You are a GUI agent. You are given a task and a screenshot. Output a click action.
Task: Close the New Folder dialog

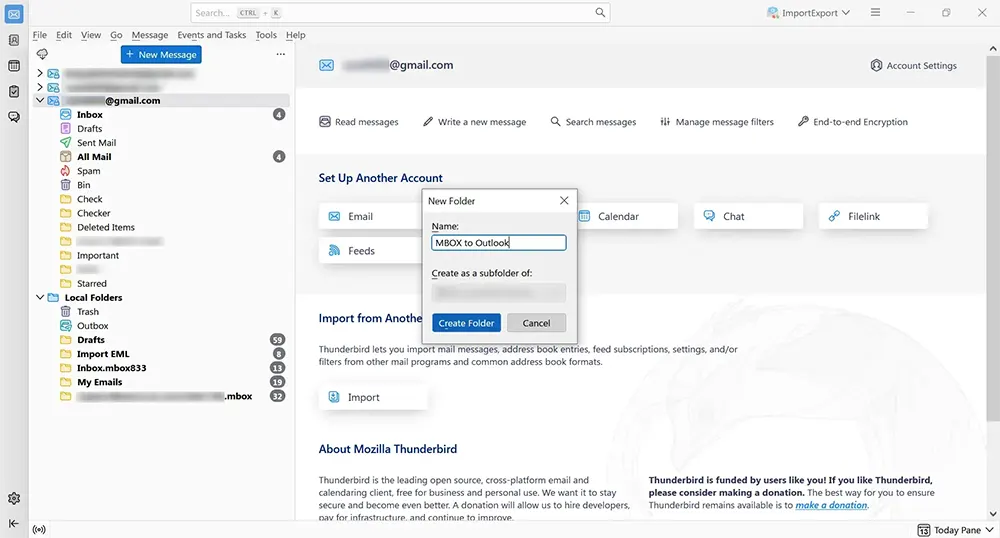[564, 201]
